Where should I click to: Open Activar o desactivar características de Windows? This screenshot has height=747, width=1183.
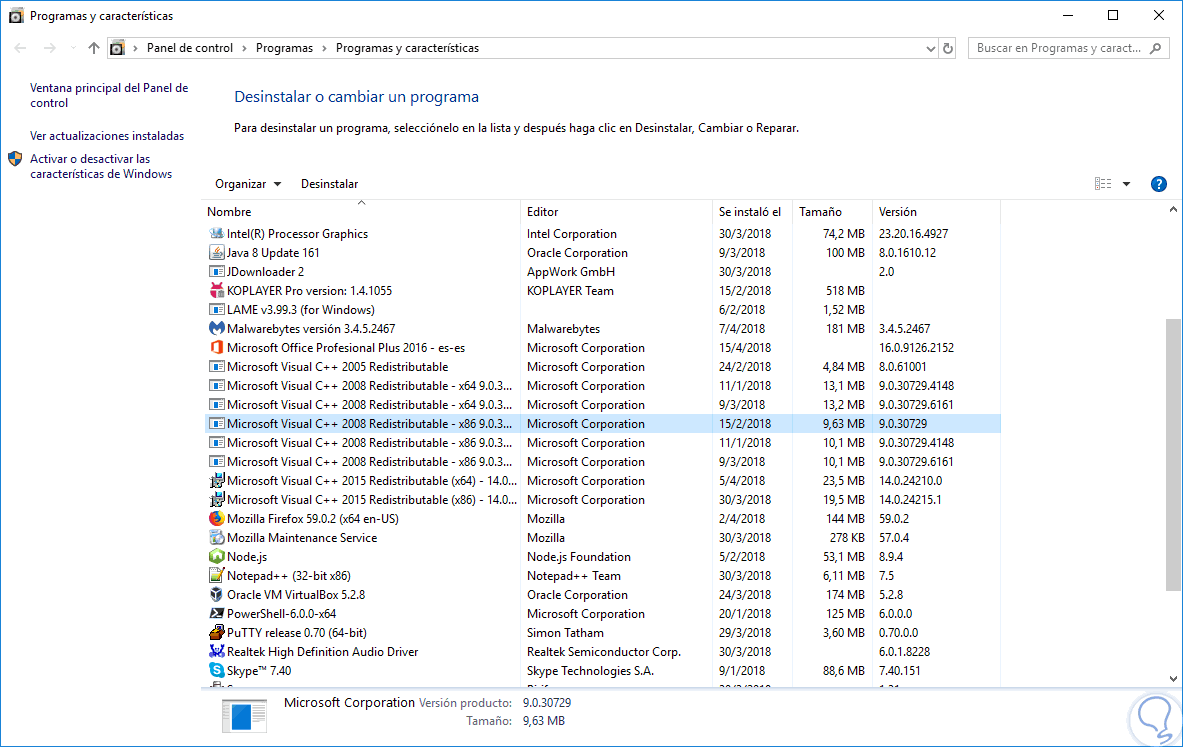[101, 166]
